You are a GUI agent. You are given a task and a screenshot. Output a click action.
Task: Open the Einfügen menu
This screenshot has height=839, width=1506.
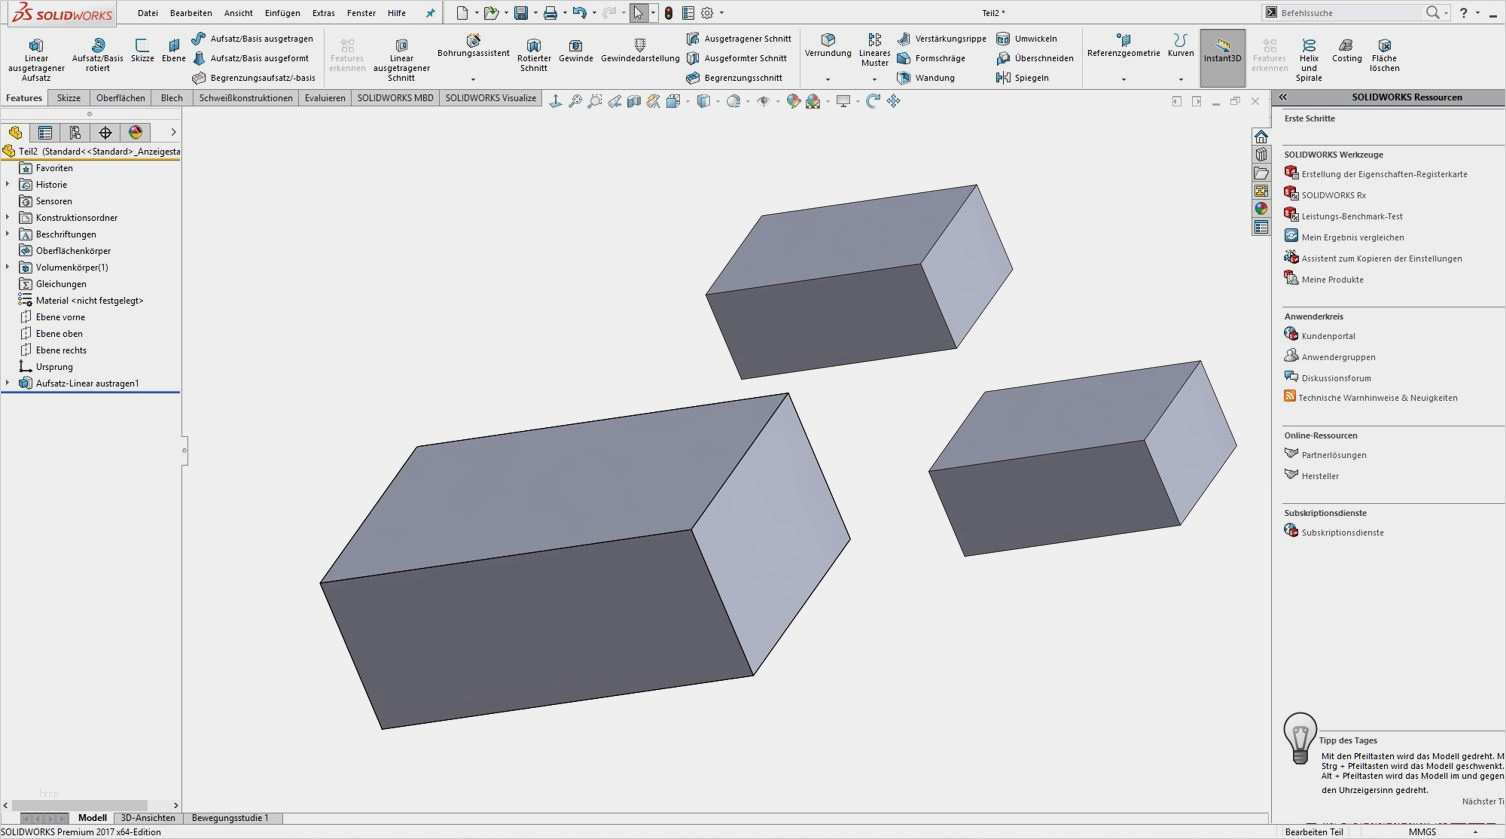pyautogui.click(x=282, y=13)
